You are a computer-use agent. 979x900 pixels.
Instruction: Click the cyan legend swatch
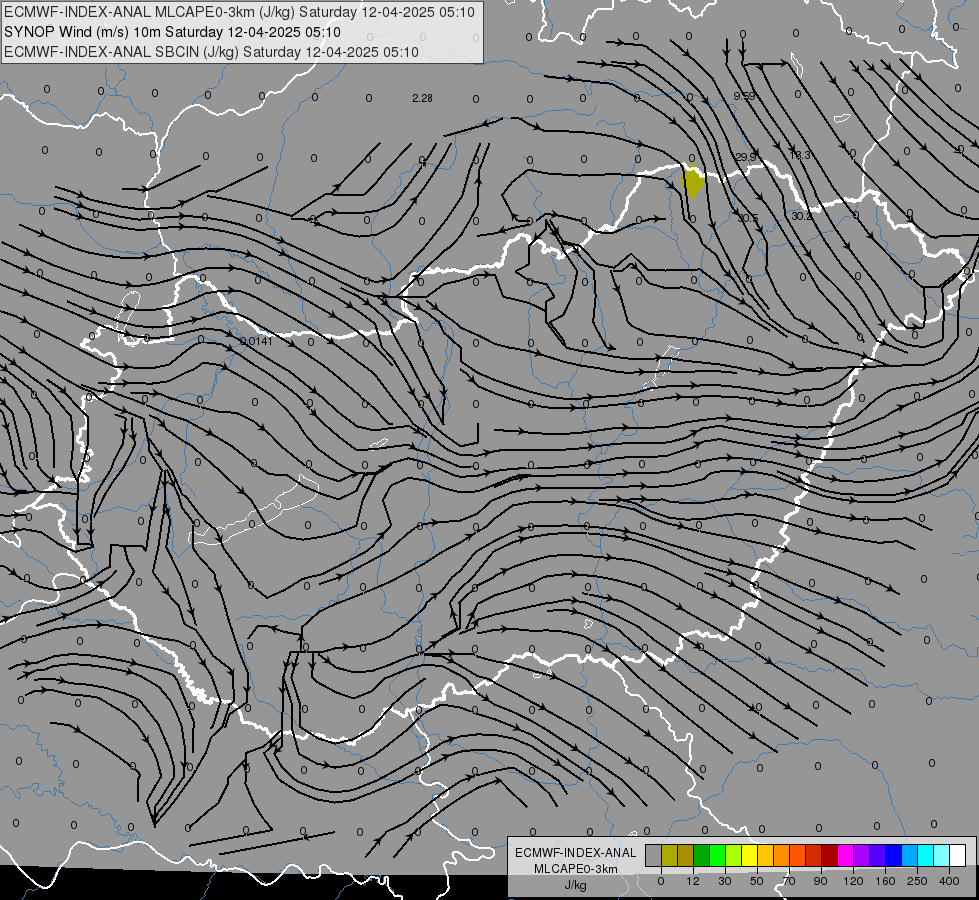925,855
